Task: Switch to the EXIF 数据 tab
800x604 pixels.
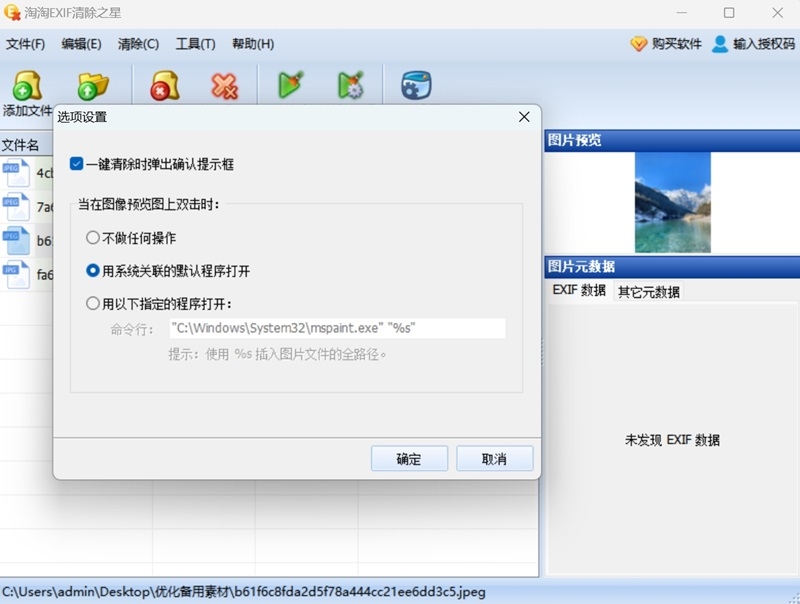Action: 579,290
